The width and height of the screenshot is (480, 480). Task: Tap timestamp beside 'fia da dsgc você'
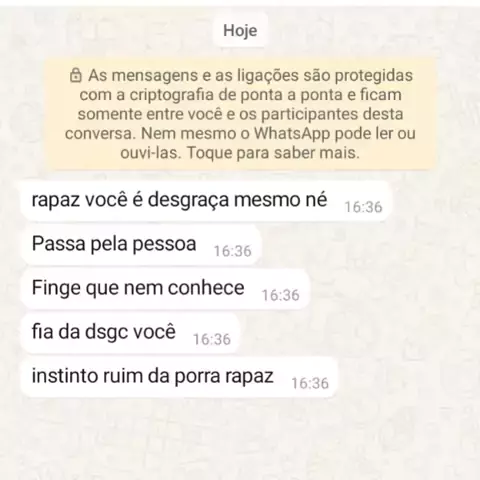(x=212, y=339)
